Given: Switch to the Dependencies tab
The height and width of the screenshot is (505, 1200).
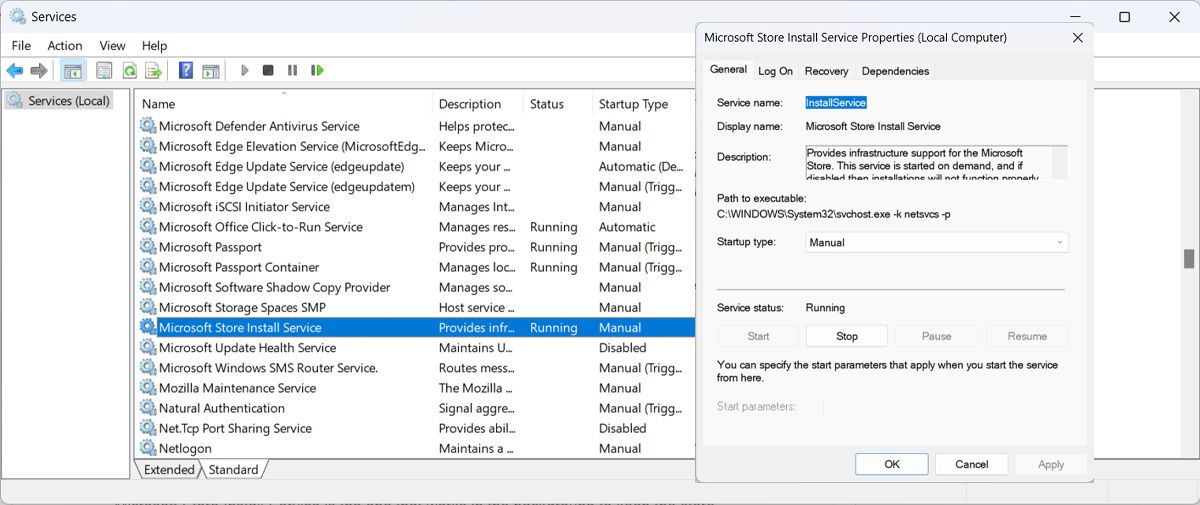Looking at the screenshot, I should 895,71.
